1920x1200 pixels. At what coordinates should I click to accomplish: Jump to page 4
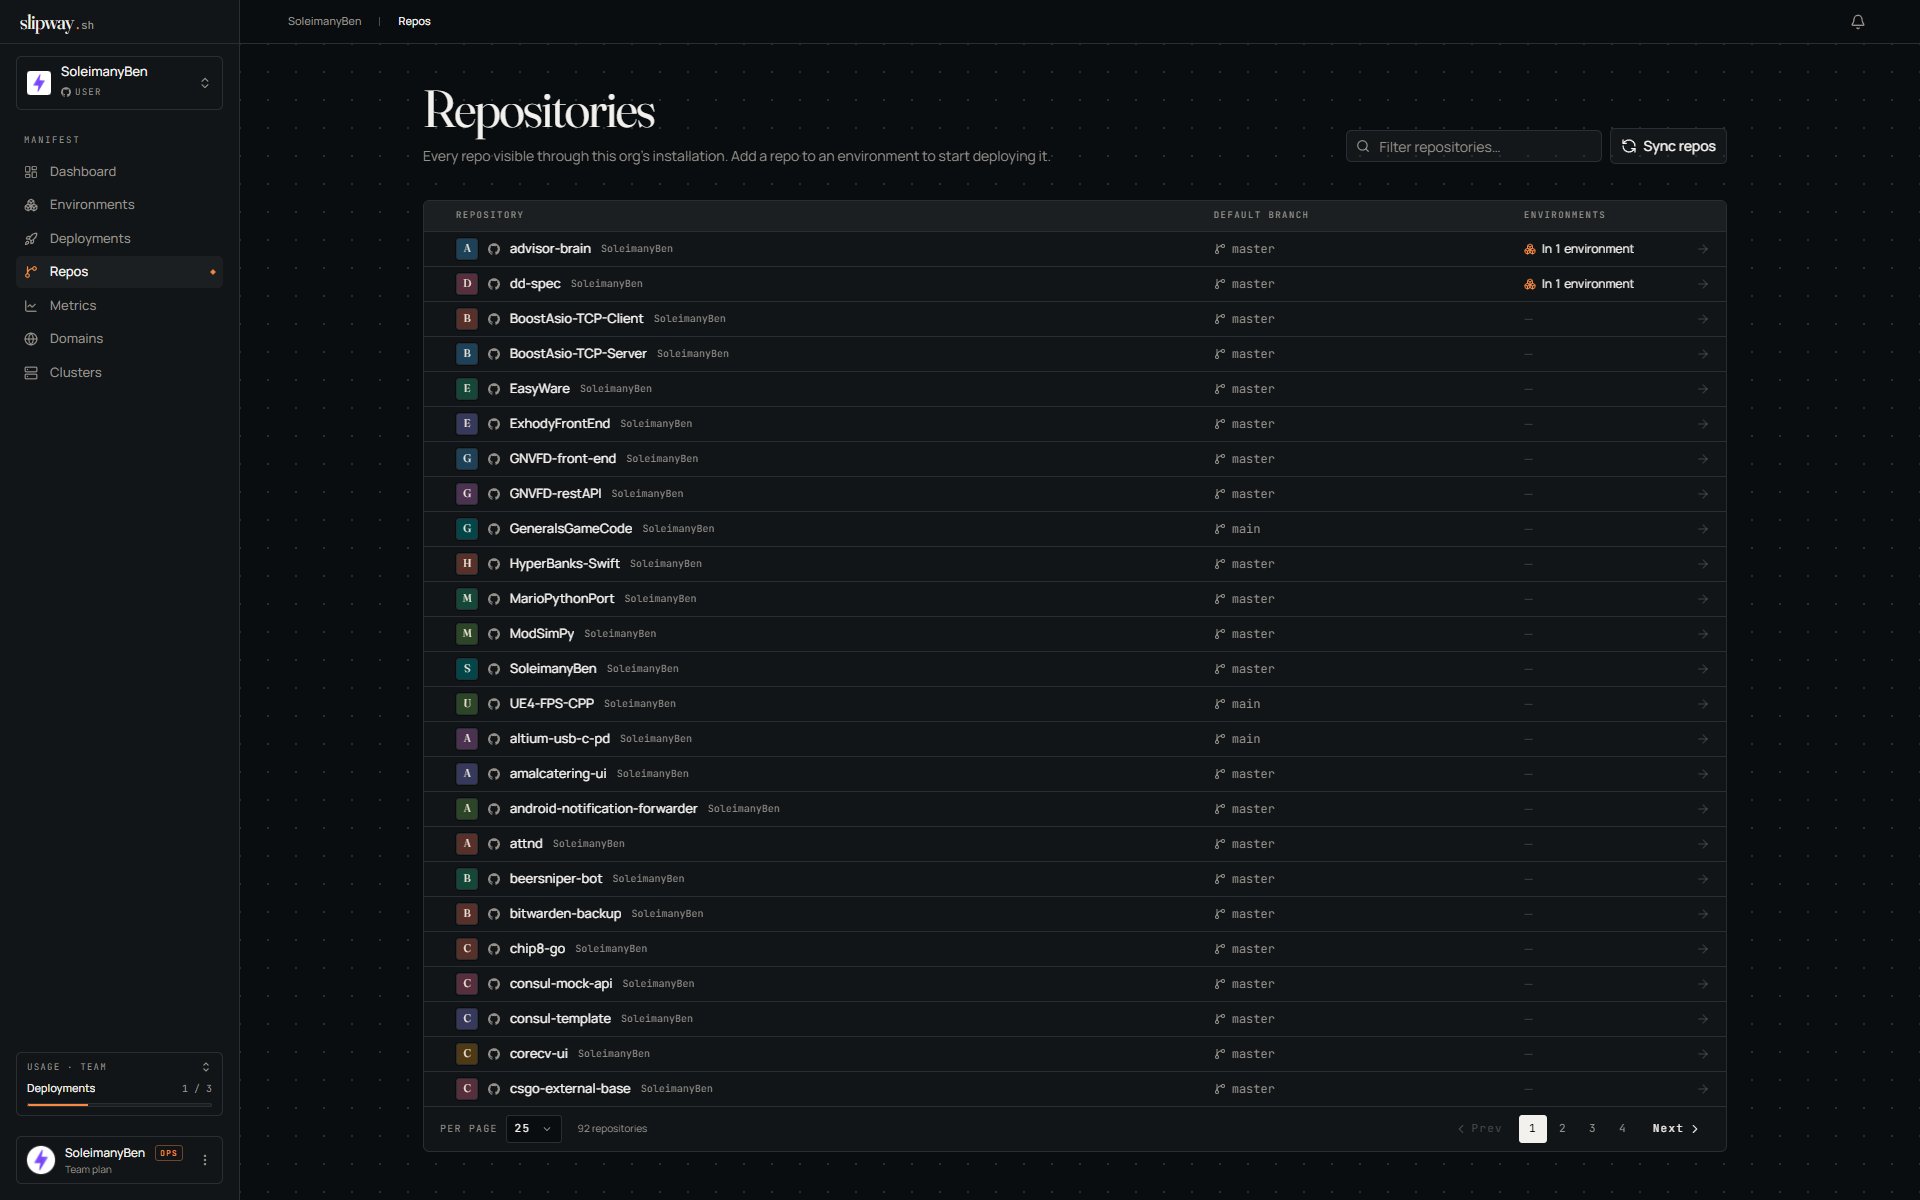click(1622, 1128)
